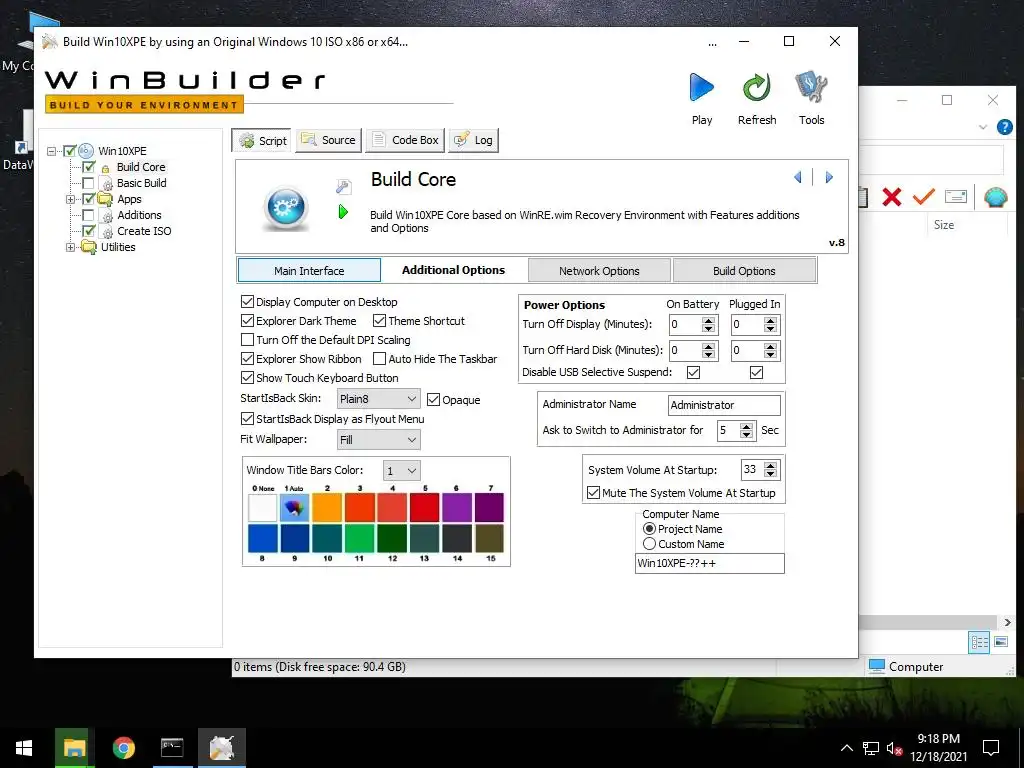This screenshot has height=768, width=1024.
Task: Select Basic Build in the tree
Action: click(x=141, y=183)
